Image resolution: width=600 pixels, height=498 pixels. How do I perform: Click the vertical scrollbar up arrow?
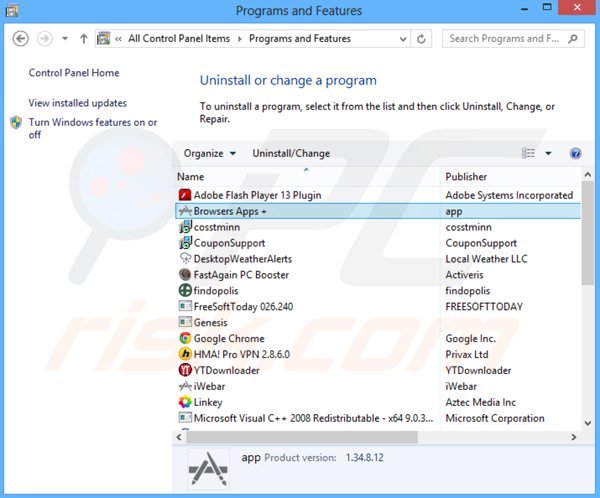click(588, 175)
